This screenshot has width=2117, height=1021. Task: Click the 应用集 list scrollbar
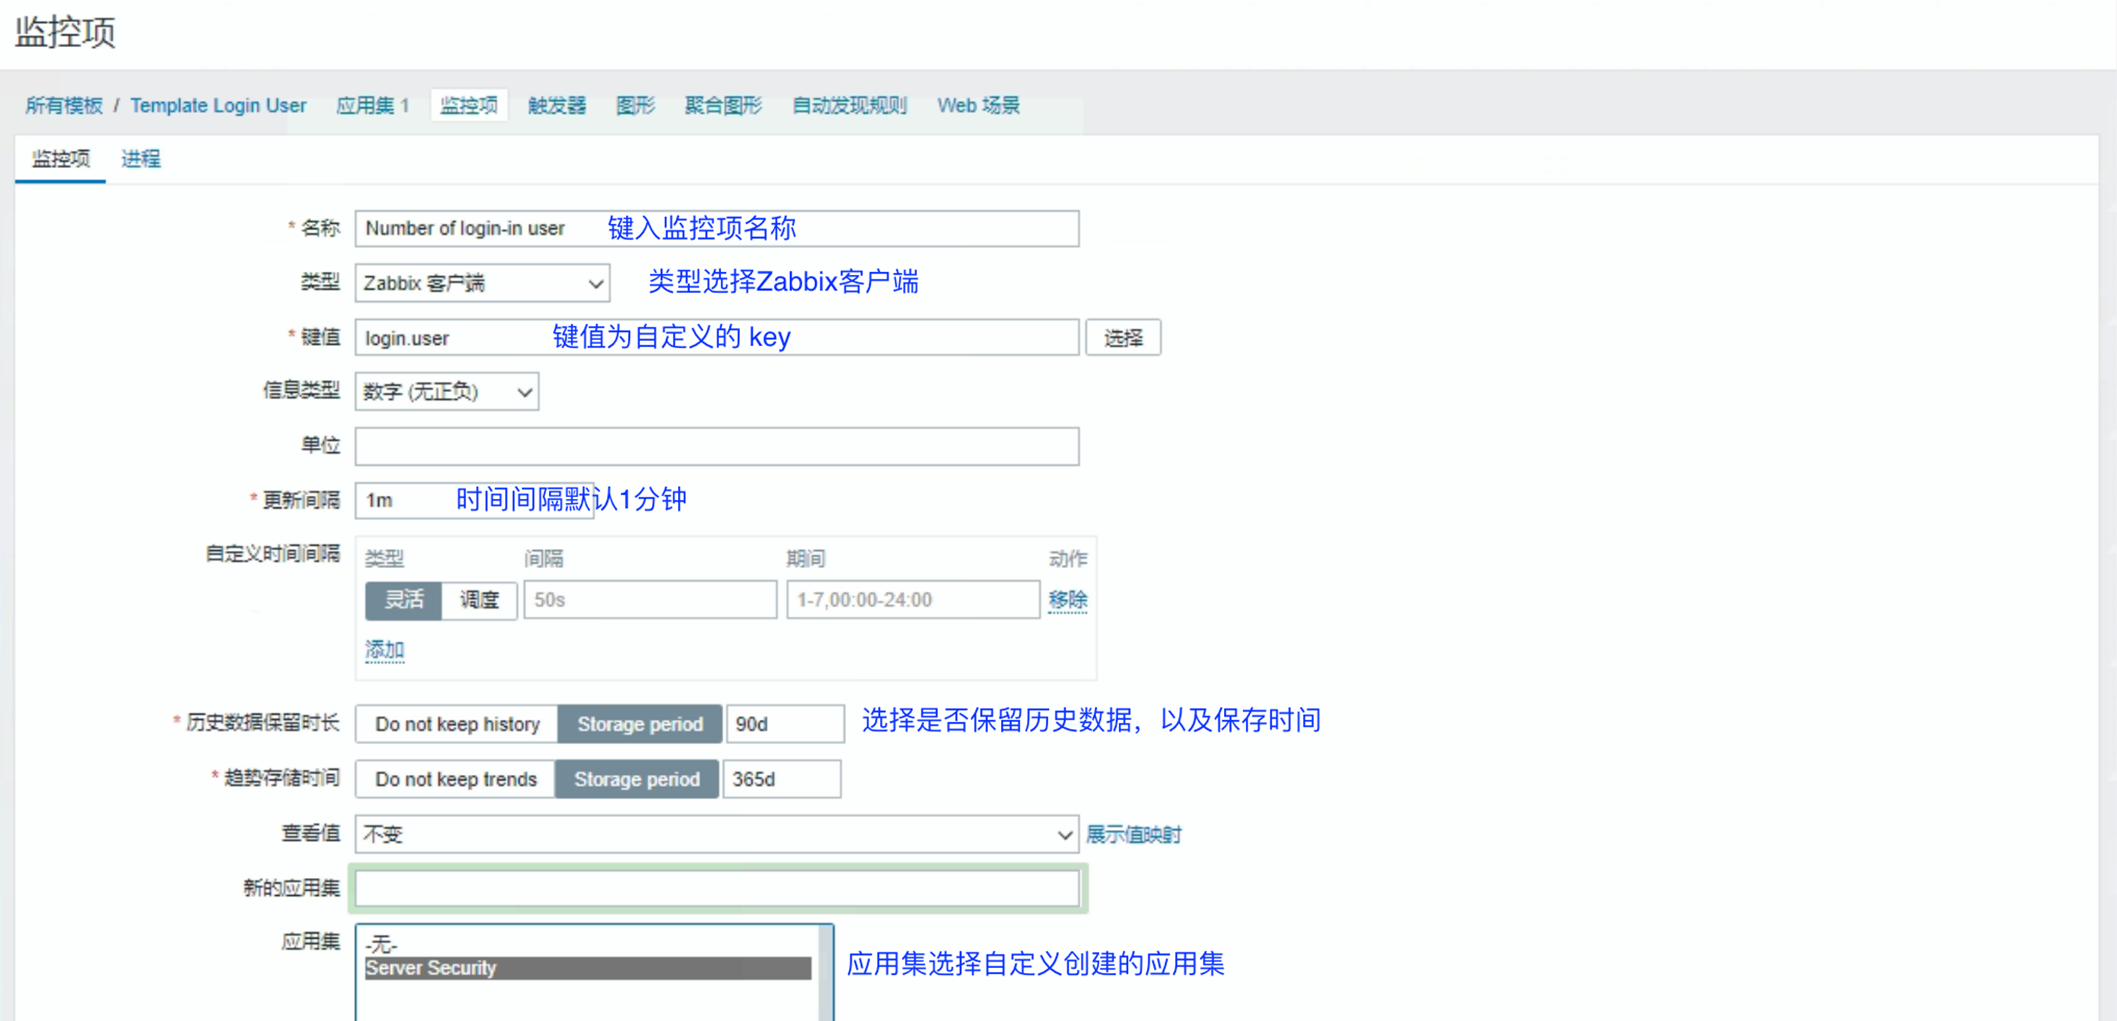[x=825, y=972]
